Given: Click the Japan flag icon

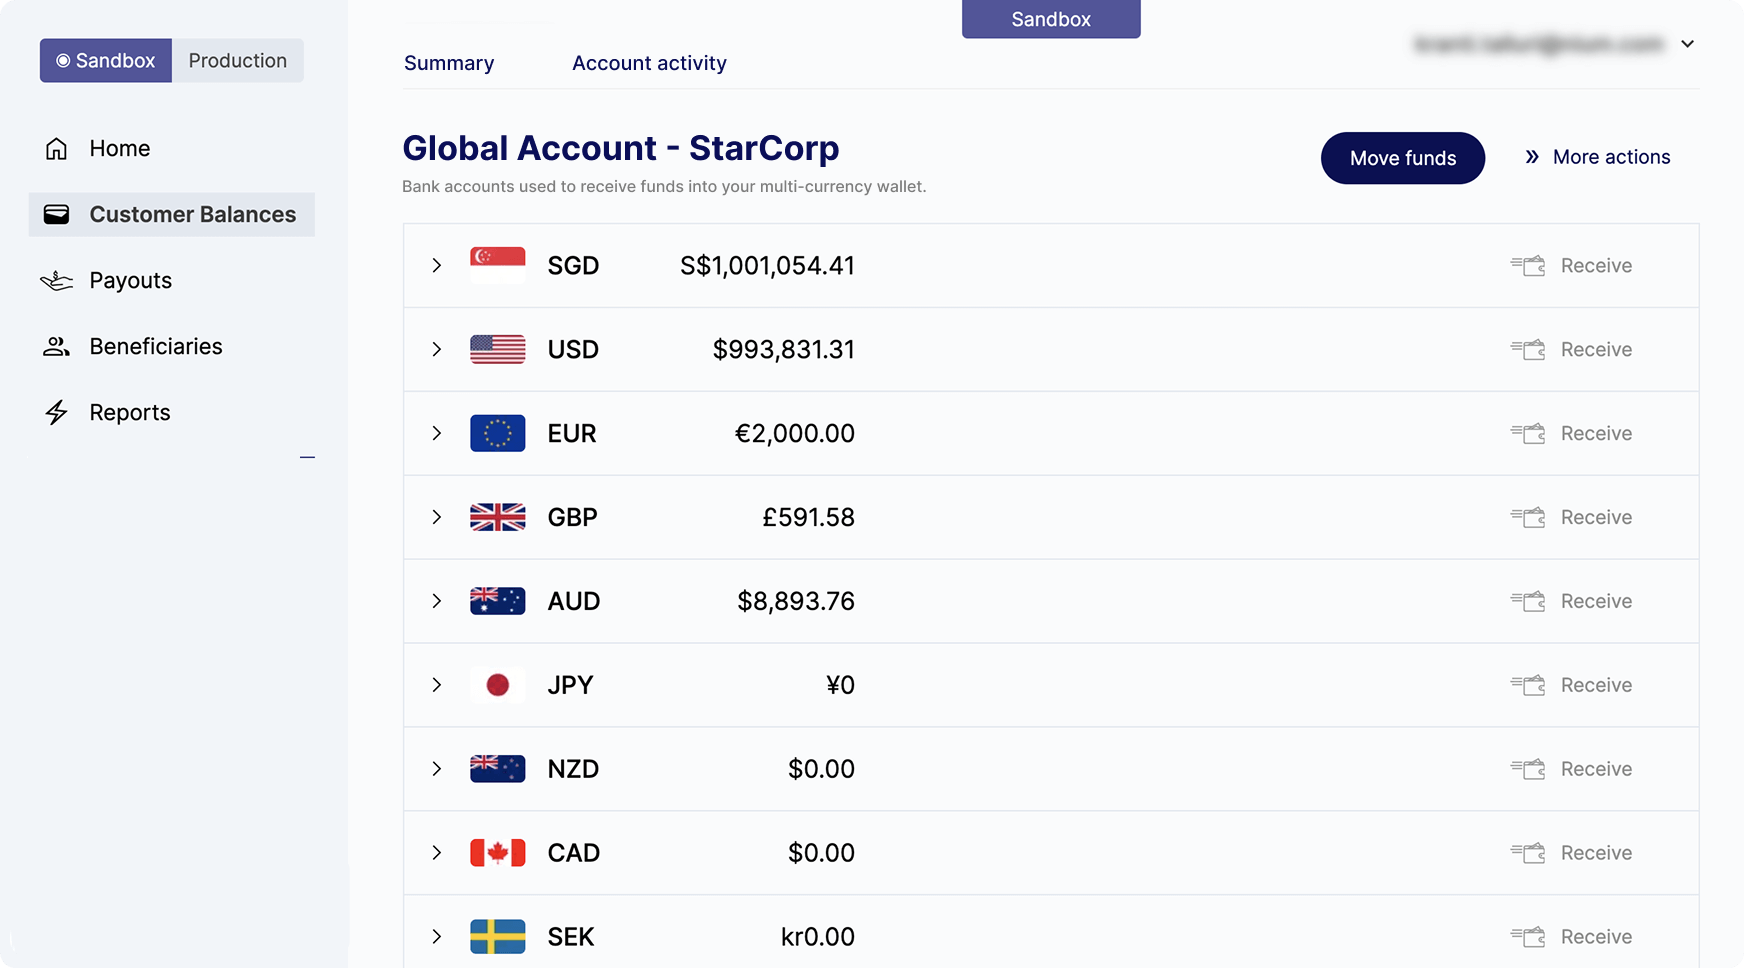Looking at the screenshot, I should click(x=498, y=685).
